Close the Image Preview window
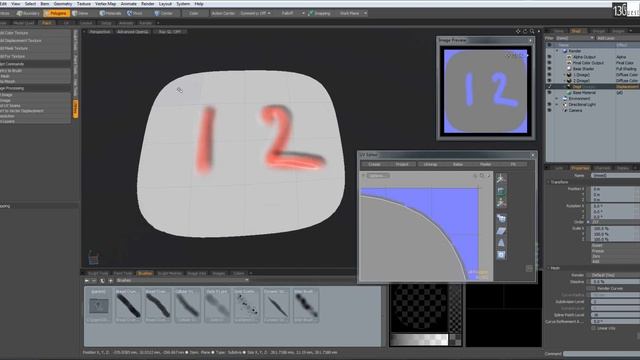Image resolution: width=640 pixels, height=360 pixels. point(531,40)
